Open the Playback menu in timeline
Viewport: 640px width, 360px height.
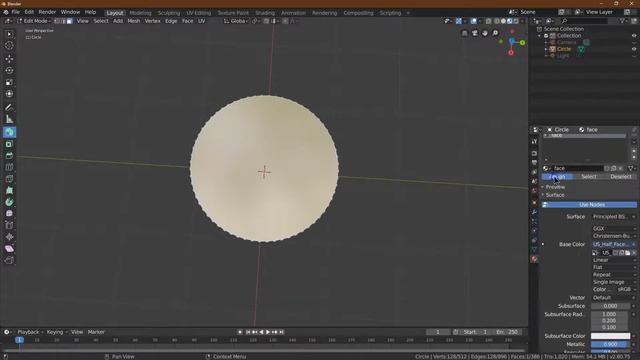pos(28,332)
